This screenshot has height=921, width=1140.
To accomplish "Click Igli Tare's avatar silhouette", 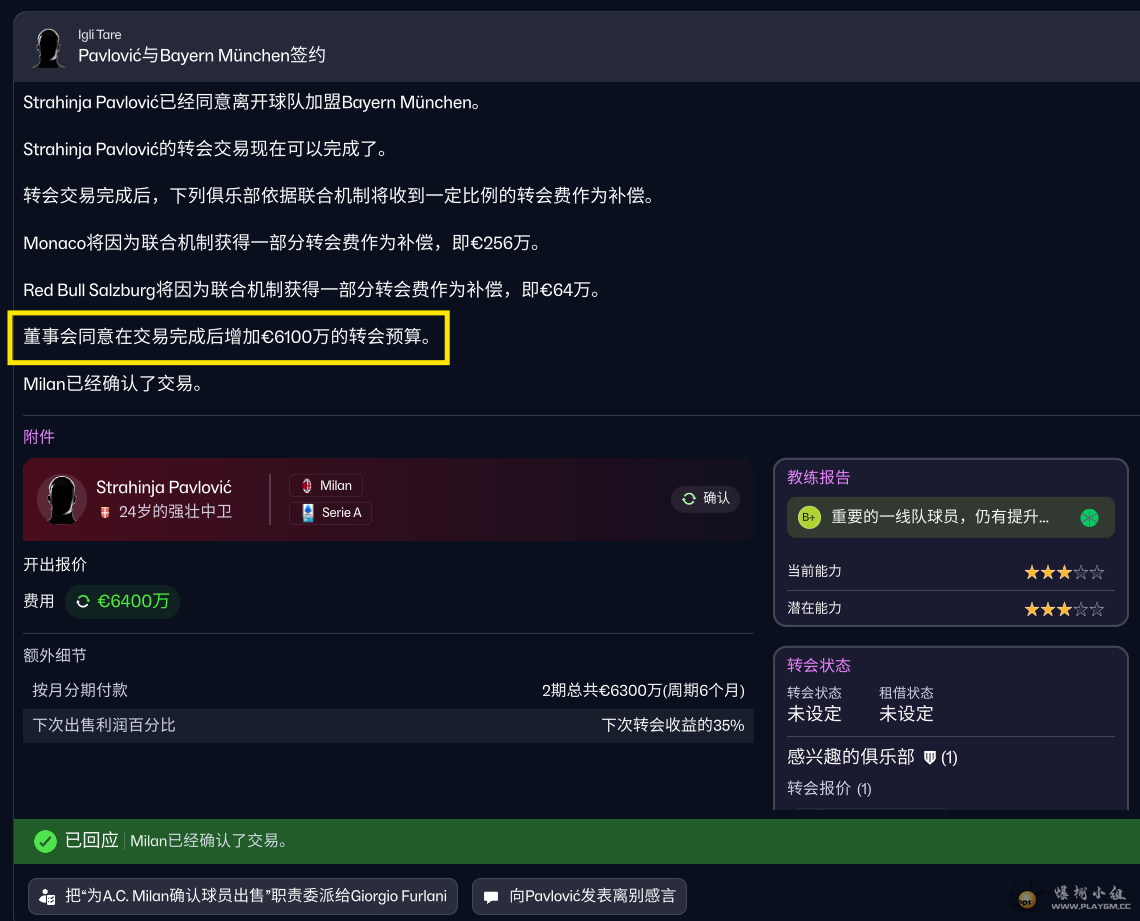I will [49, 48].
